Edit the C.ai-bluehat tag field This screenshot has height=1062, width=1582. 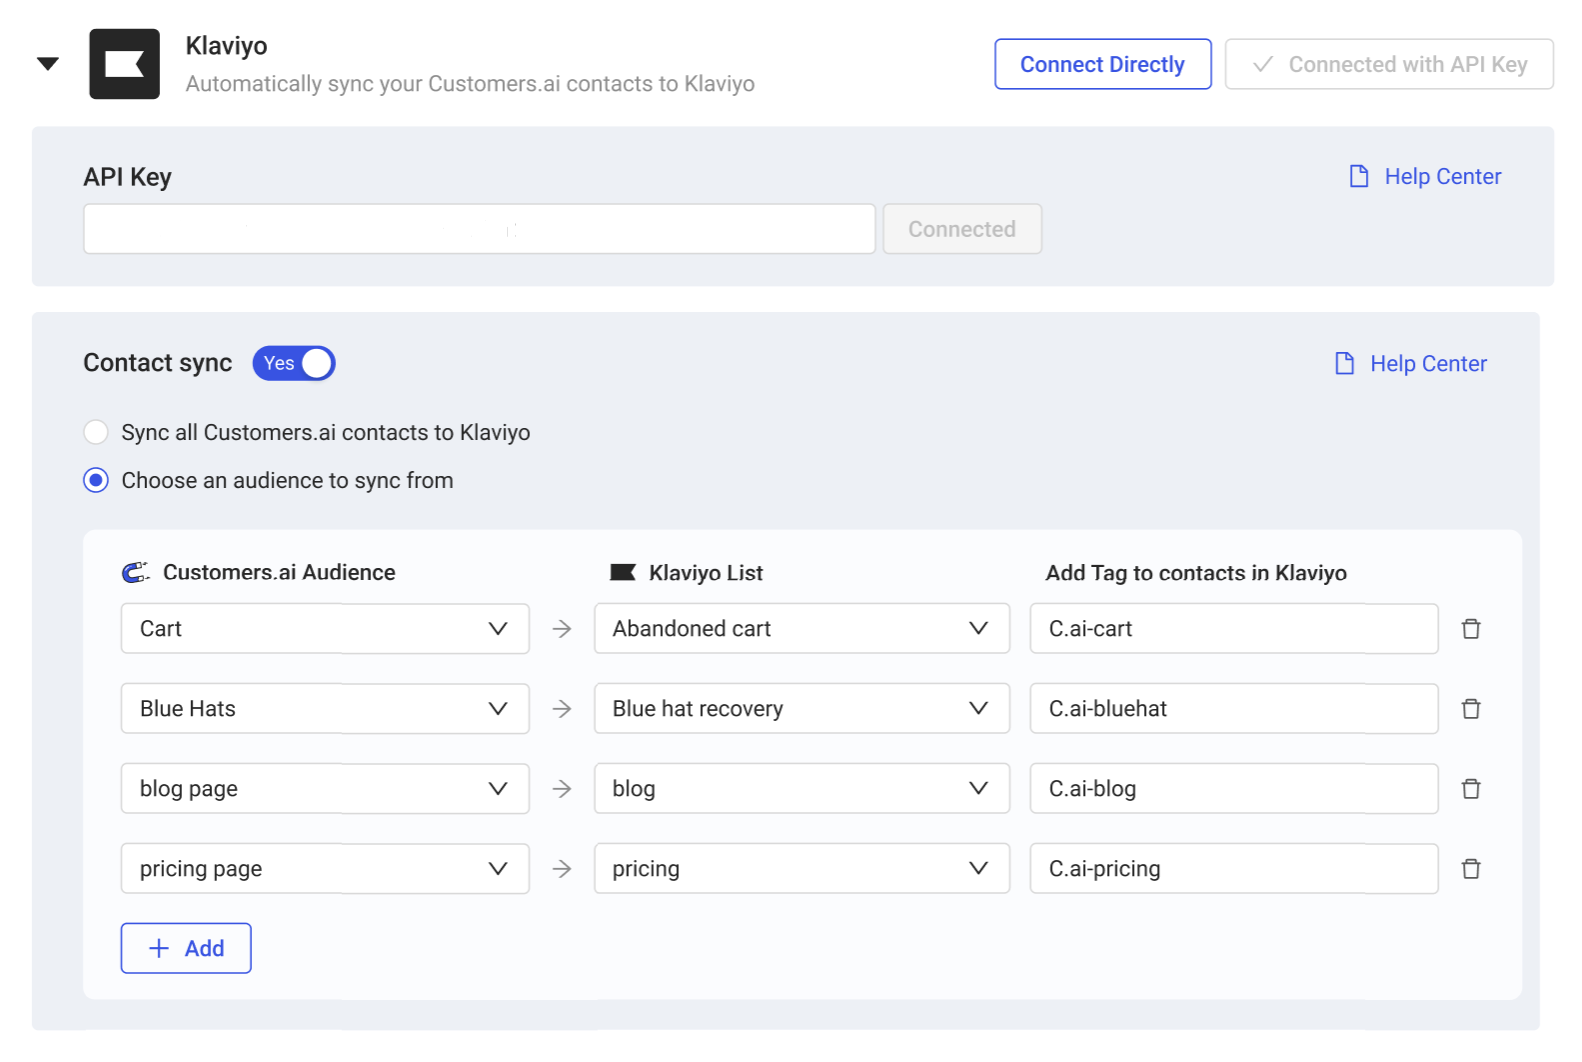(1234, 709)
